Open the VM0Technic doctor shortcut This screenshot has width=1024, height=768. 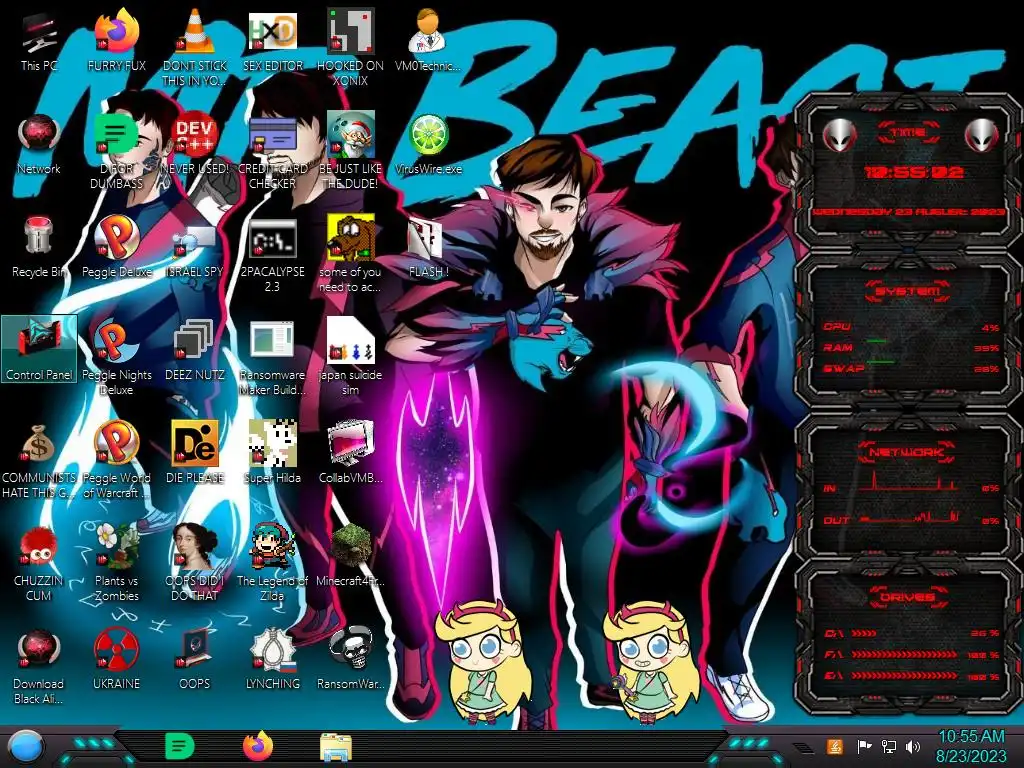click(428, 42)
